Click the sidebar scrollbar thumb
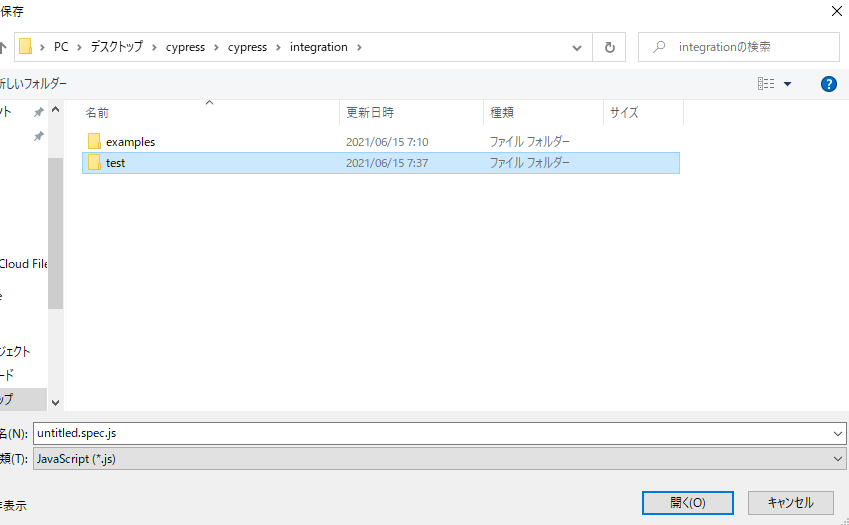The image size is (849, 525). tap(55, 233)
